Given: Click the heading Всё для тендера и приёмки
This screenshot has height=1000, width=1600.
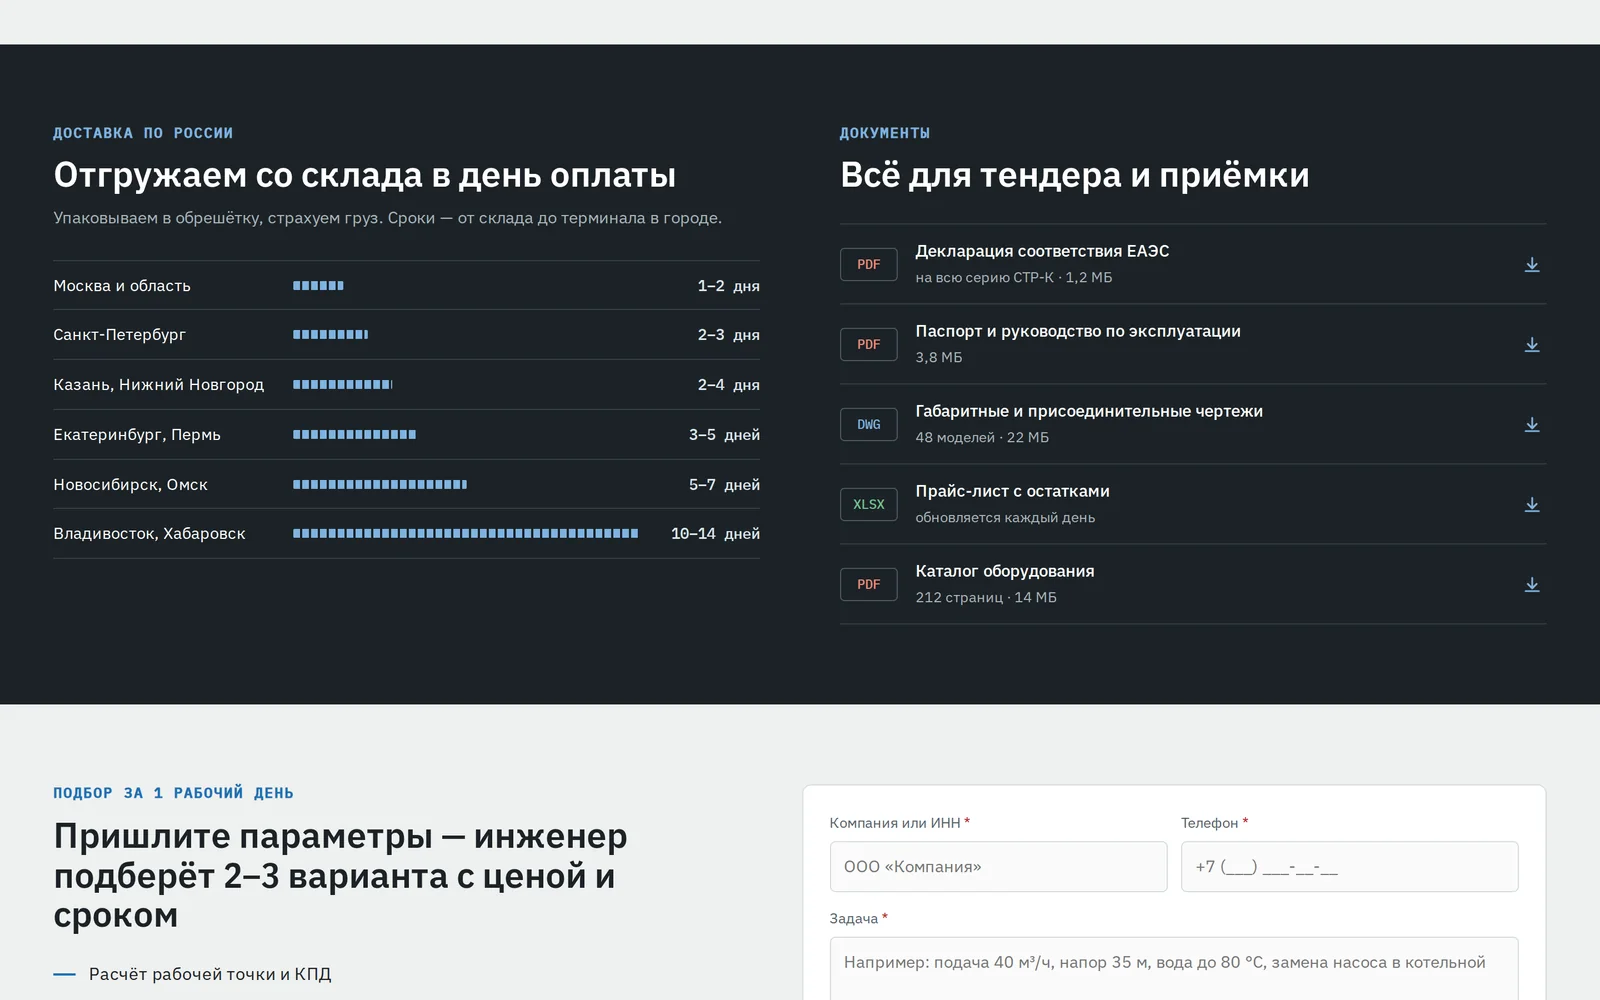Looking at the screenshot, I should 1075,175.
